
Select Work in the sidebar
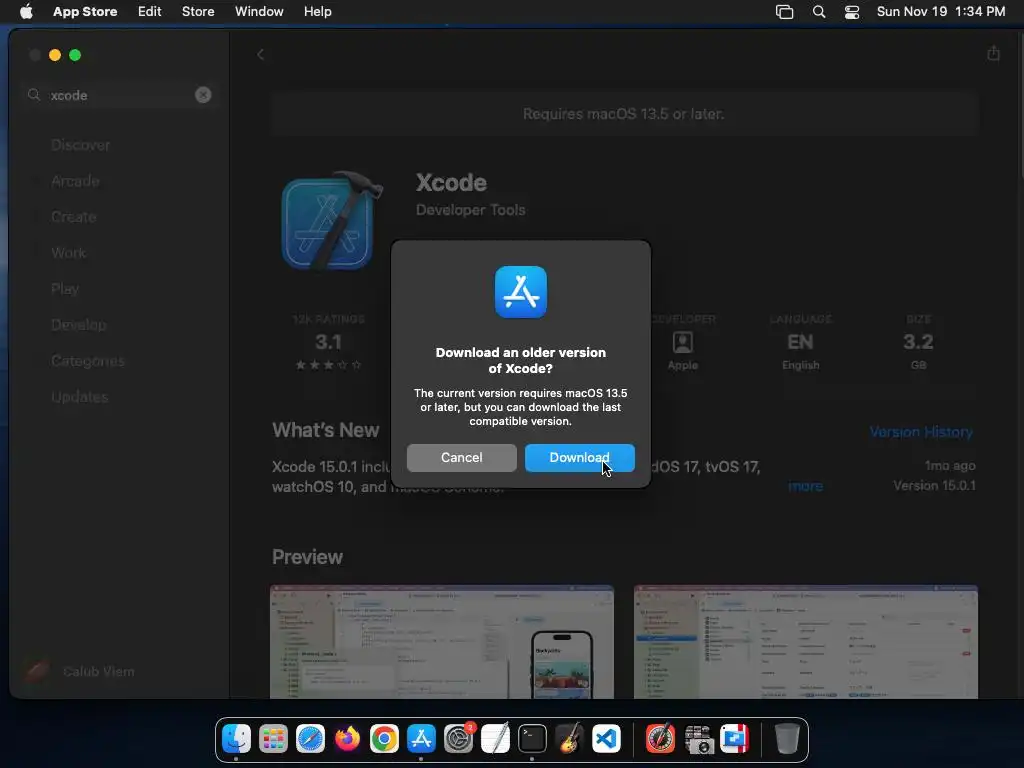coord(69,253)
